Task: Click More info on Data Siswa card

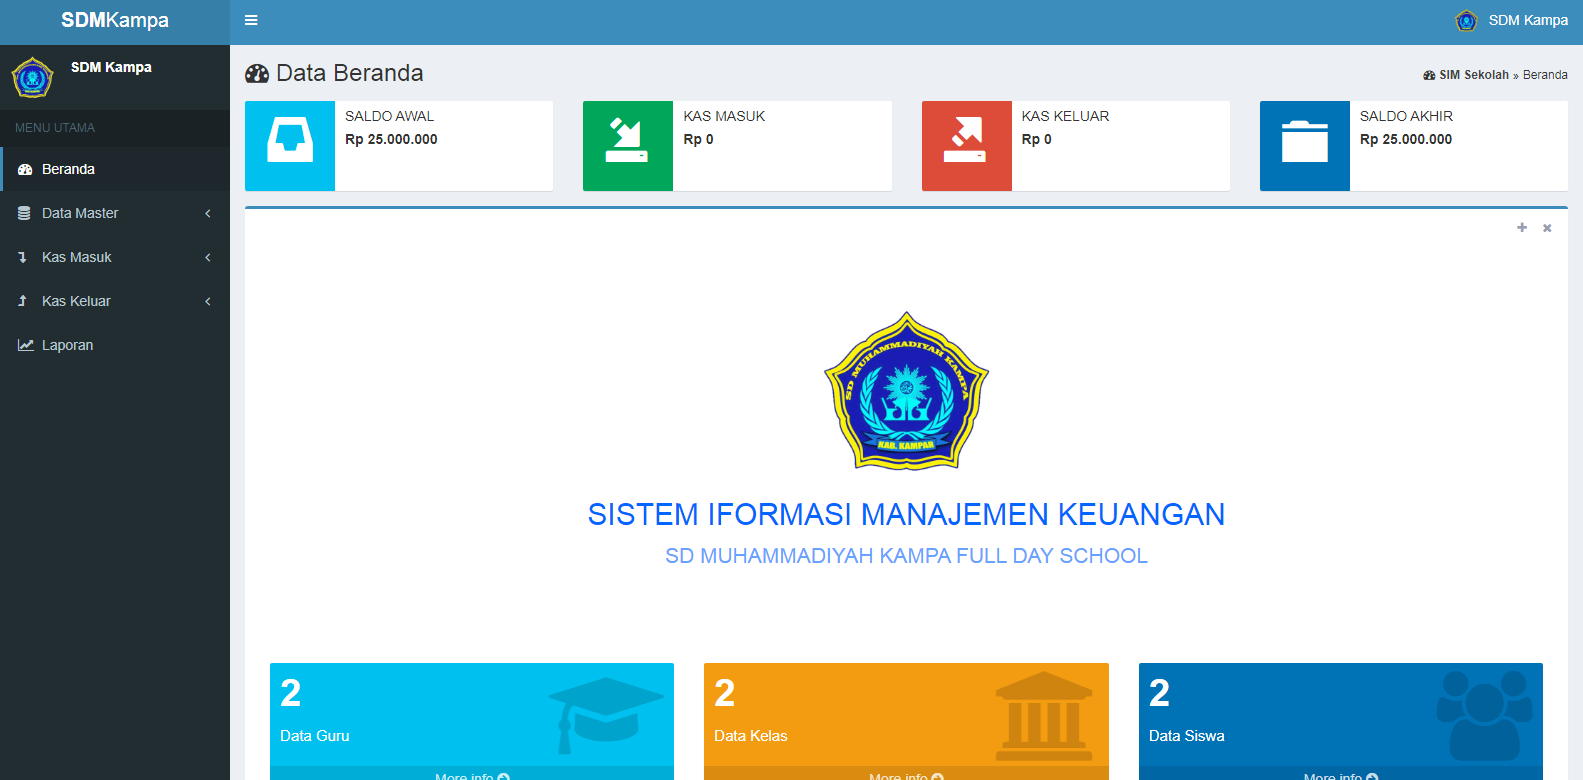Action: point(1341,776)
